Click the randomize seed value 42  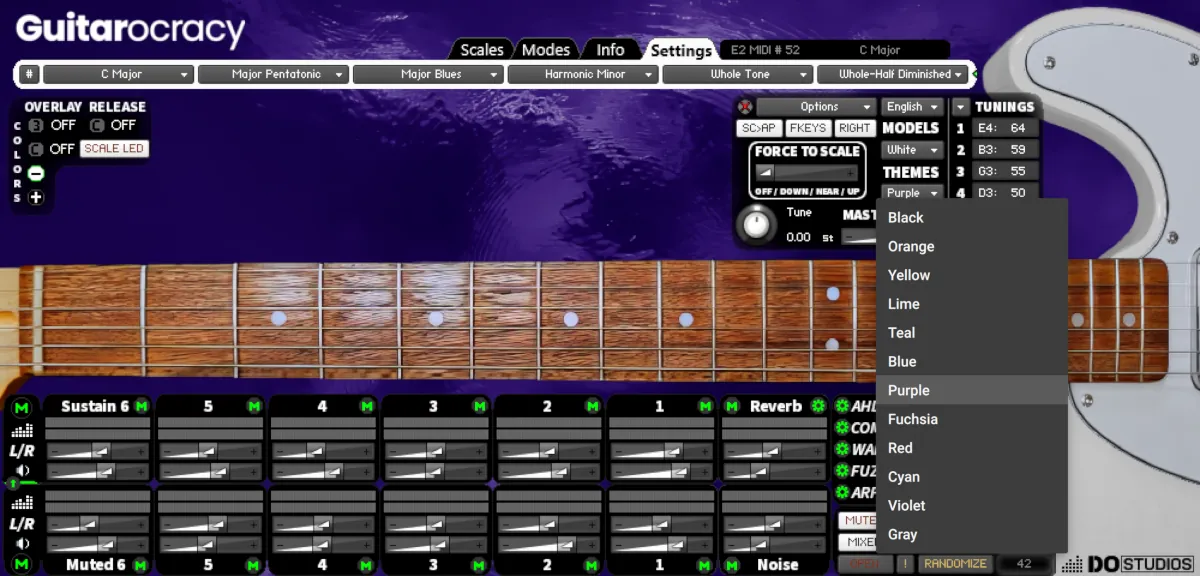coord(1024,564)
